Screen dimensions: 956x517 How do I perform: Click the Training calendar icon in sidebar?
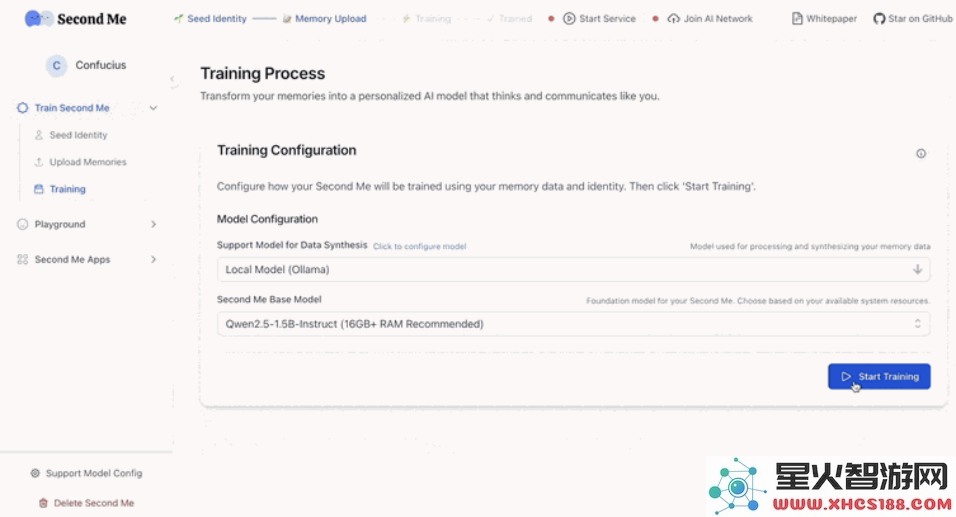tap(39, 189)
